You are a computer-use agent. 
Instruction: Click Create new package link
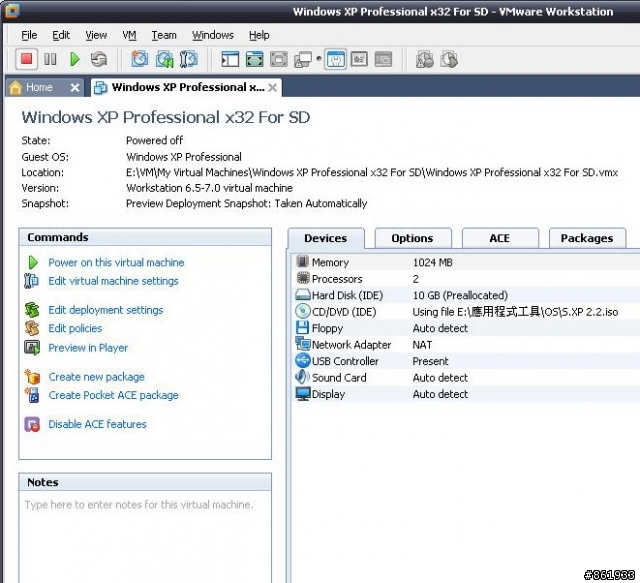click(x=96, y=377)
